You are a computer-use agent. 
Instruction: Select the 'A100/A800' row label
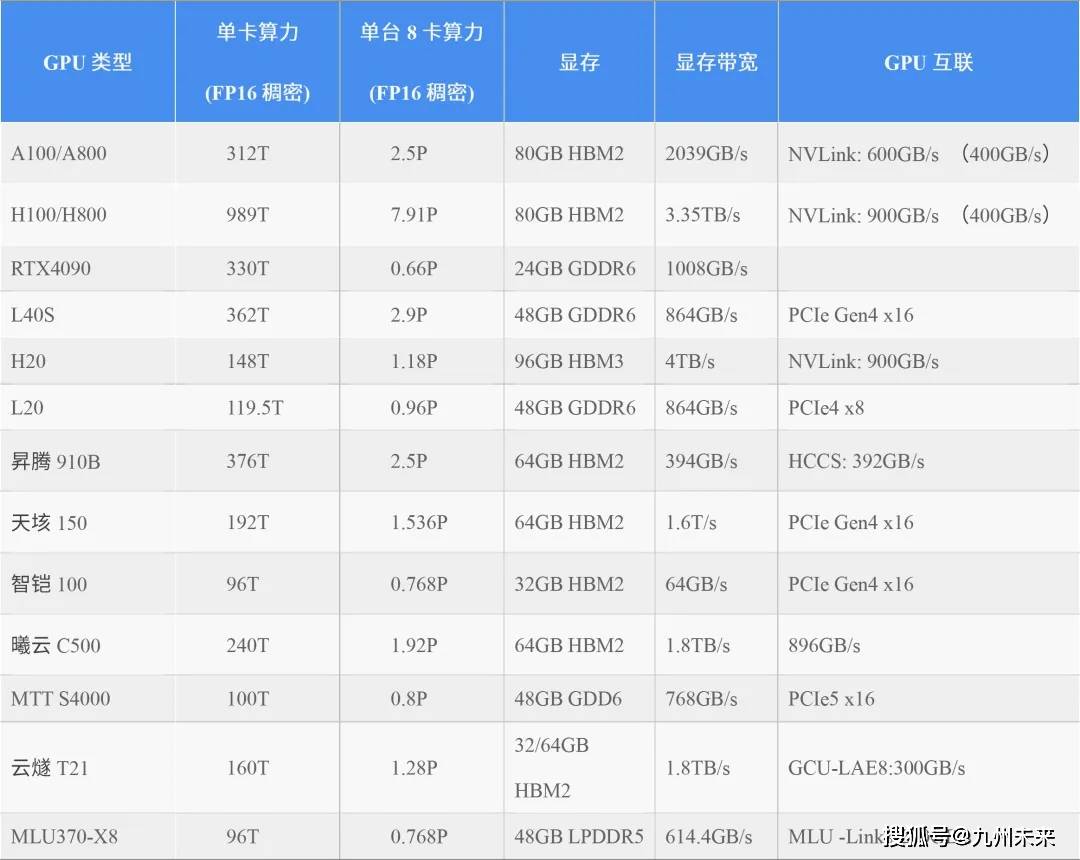pyautogui.click(x=59, y=153)
